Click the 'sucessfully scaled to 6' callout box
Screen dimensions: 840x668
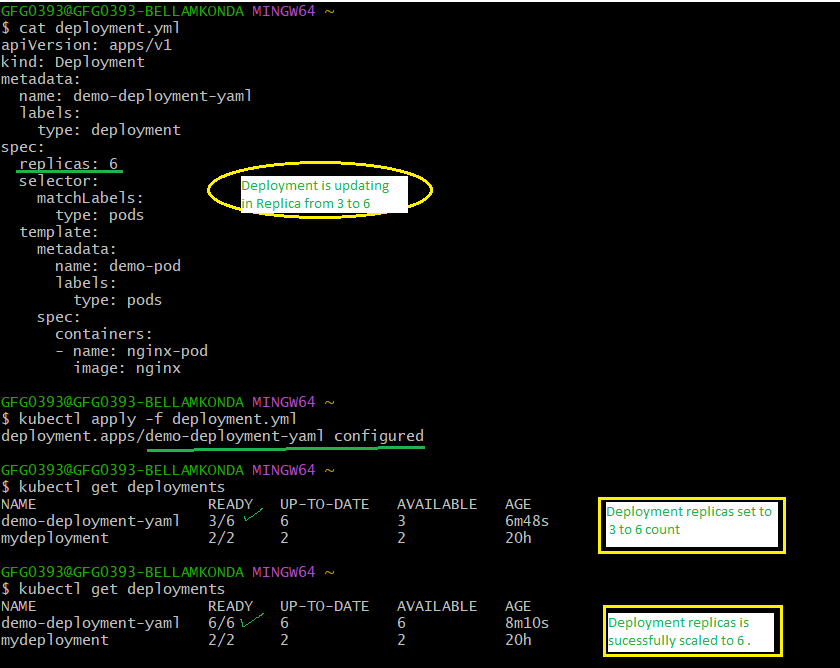coord(692,631)
